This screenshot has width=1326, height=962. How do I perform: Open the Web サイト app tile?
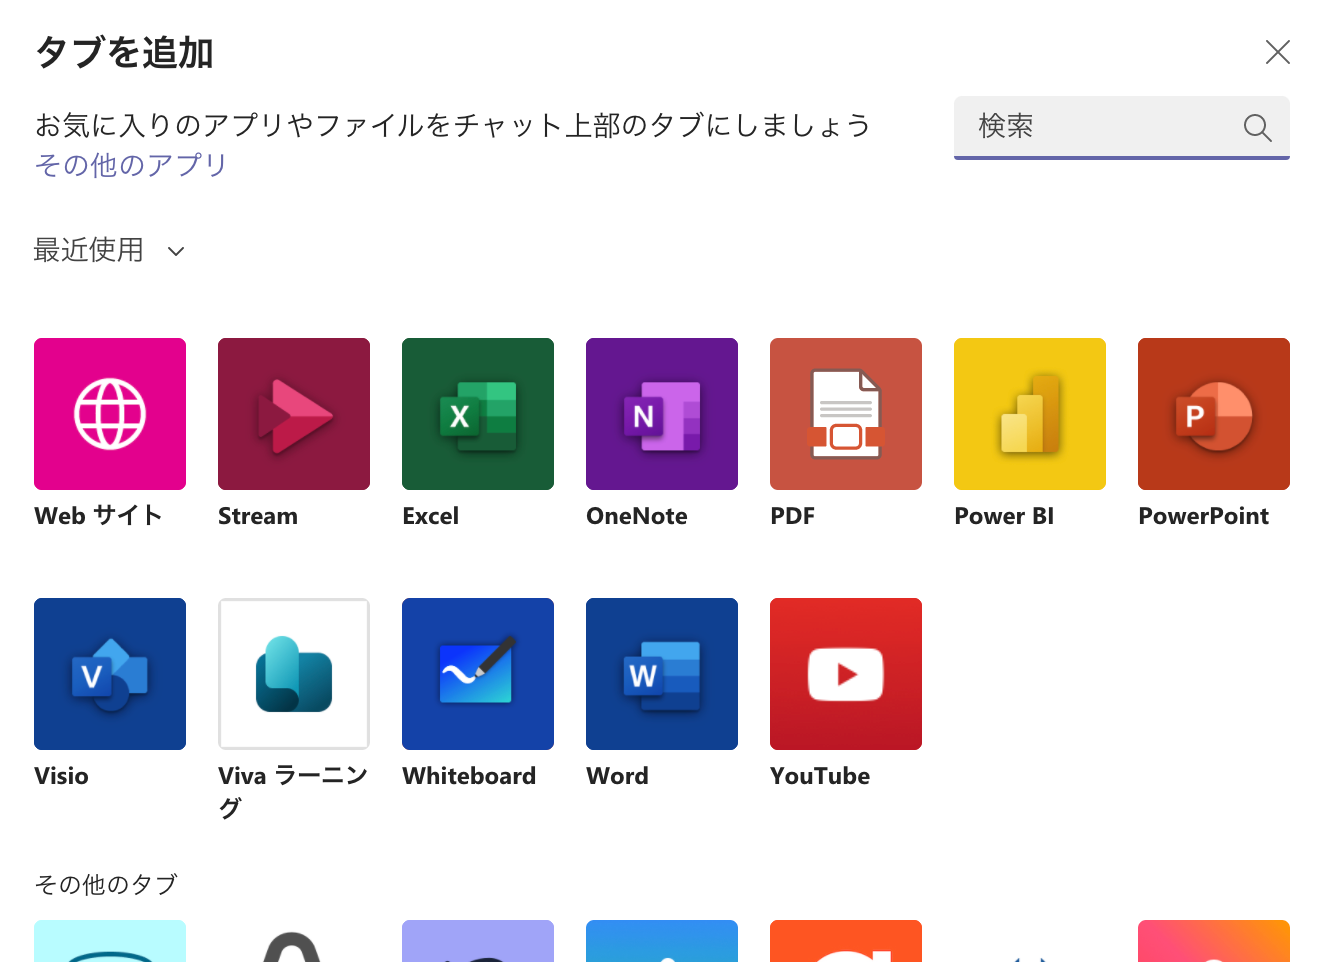(110, 414)
